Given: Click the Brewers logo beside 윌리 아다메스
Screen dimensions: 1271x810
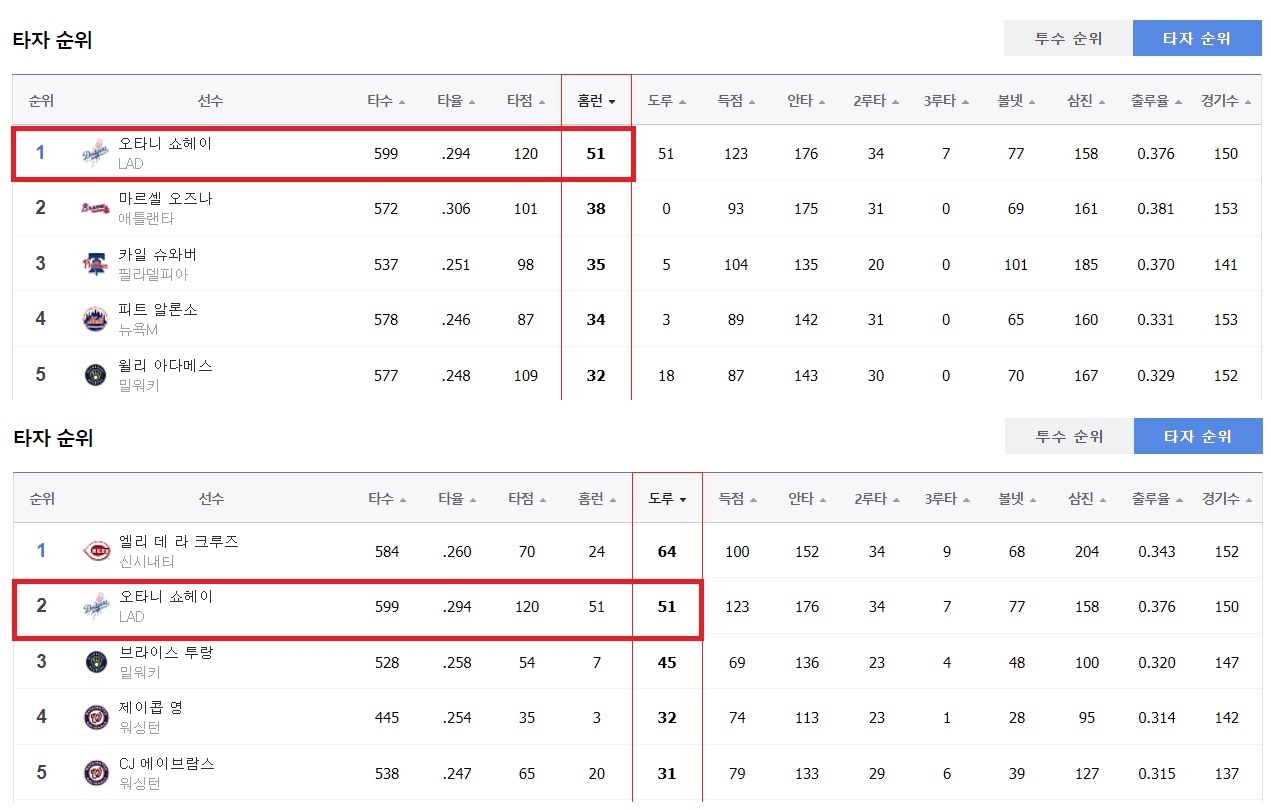Looking at the screenshot, I should click(x=94, y=376).
